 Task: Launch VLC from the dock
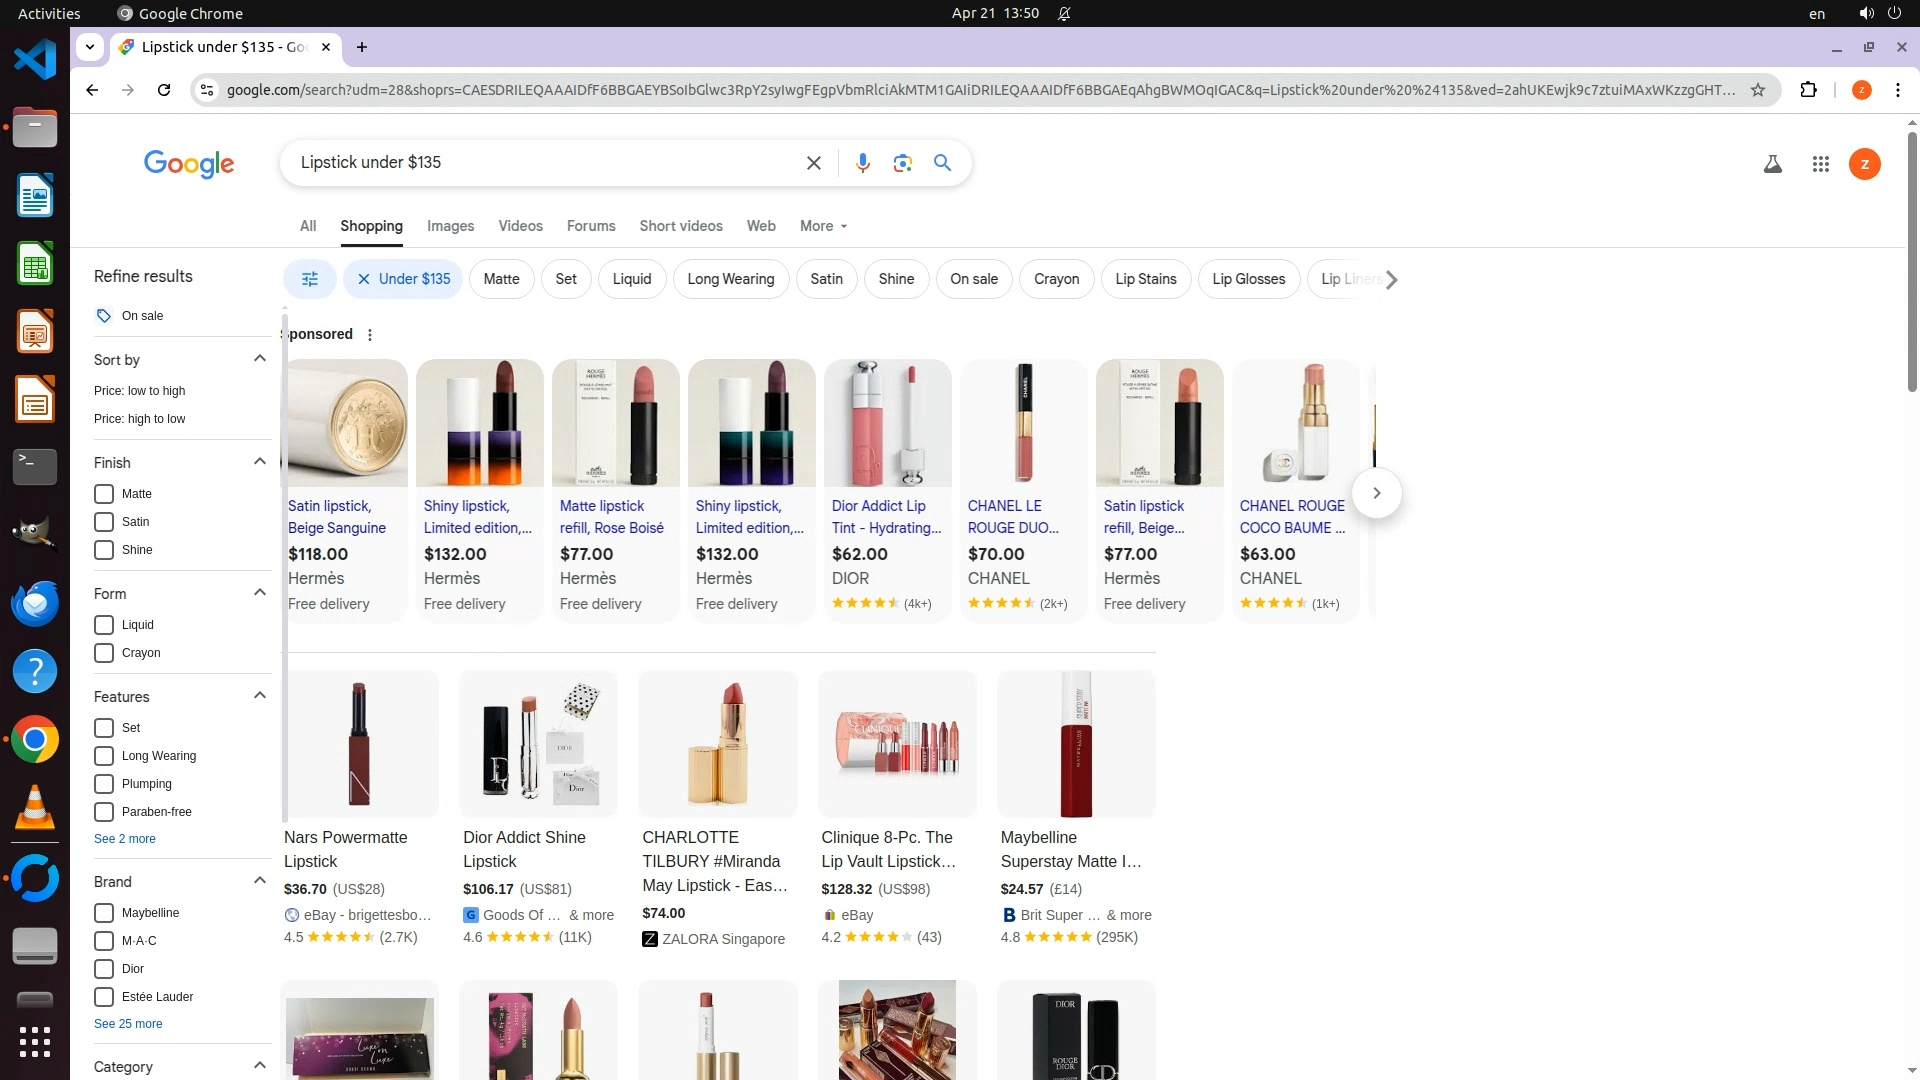35,808
